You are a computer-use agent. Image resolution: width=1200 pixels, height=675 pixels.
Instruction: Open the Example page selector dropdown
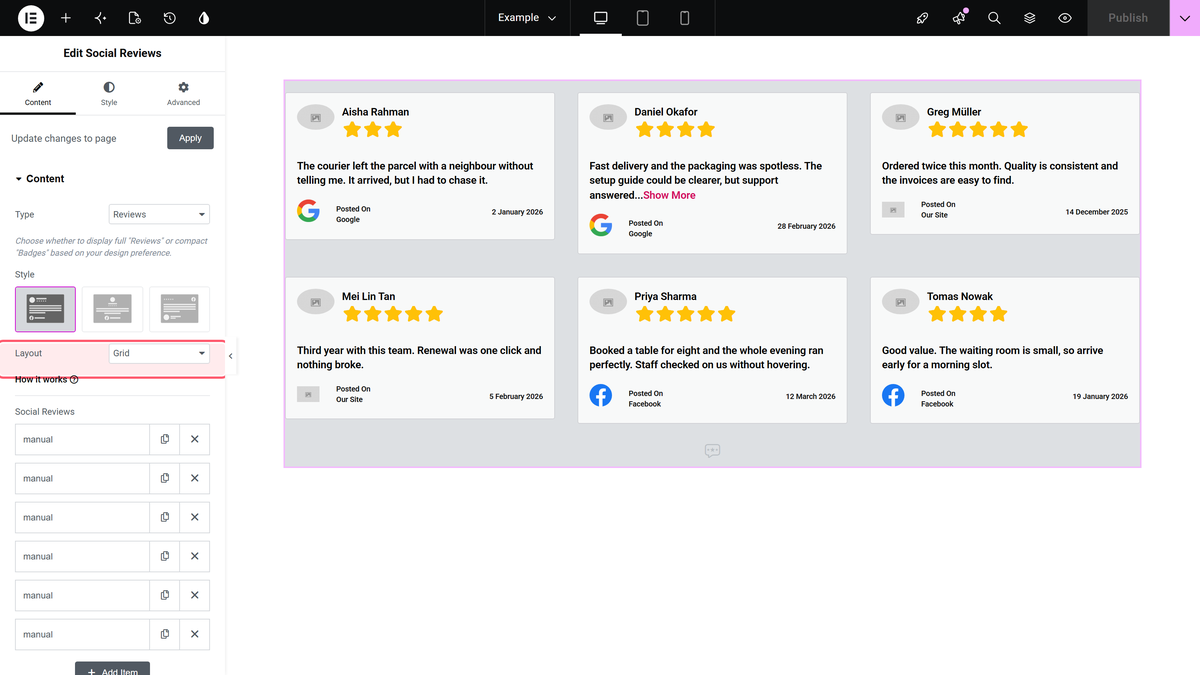pos(527,18)
